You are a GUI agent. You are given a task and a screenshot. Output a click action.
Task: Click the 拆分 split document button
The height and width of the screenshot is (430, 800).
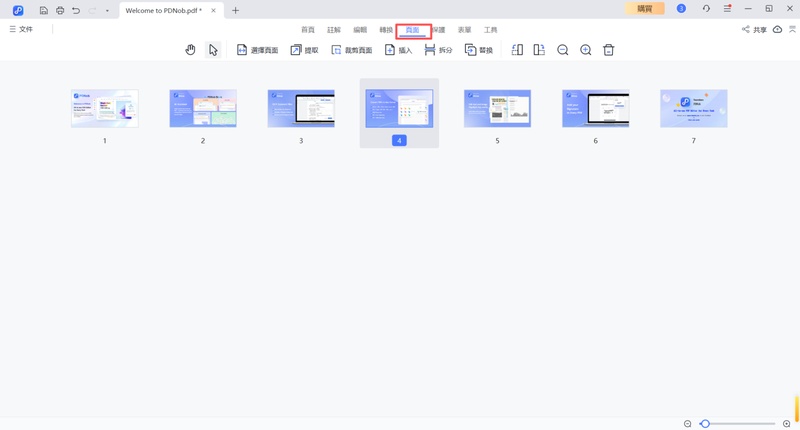click(x=438, y=50)
